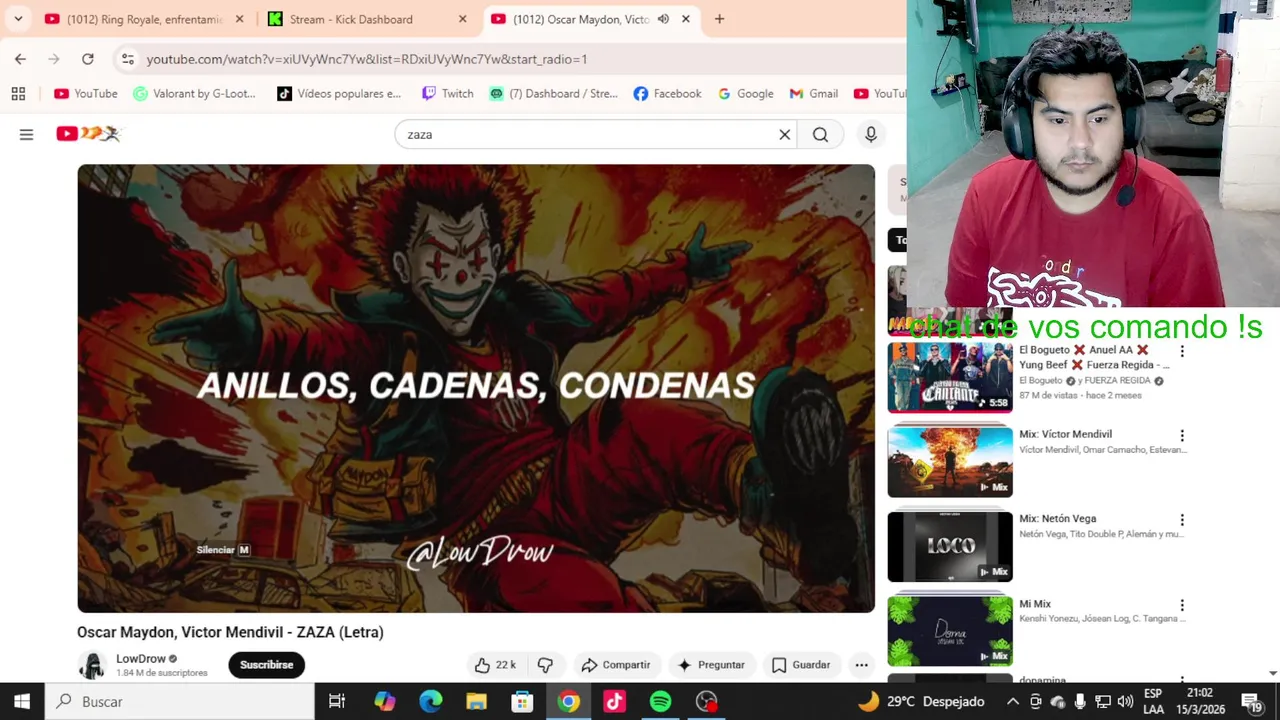This screenshot has width=1280, height=720.
Task: Run search with magnifier button
Action: point(820,134)
